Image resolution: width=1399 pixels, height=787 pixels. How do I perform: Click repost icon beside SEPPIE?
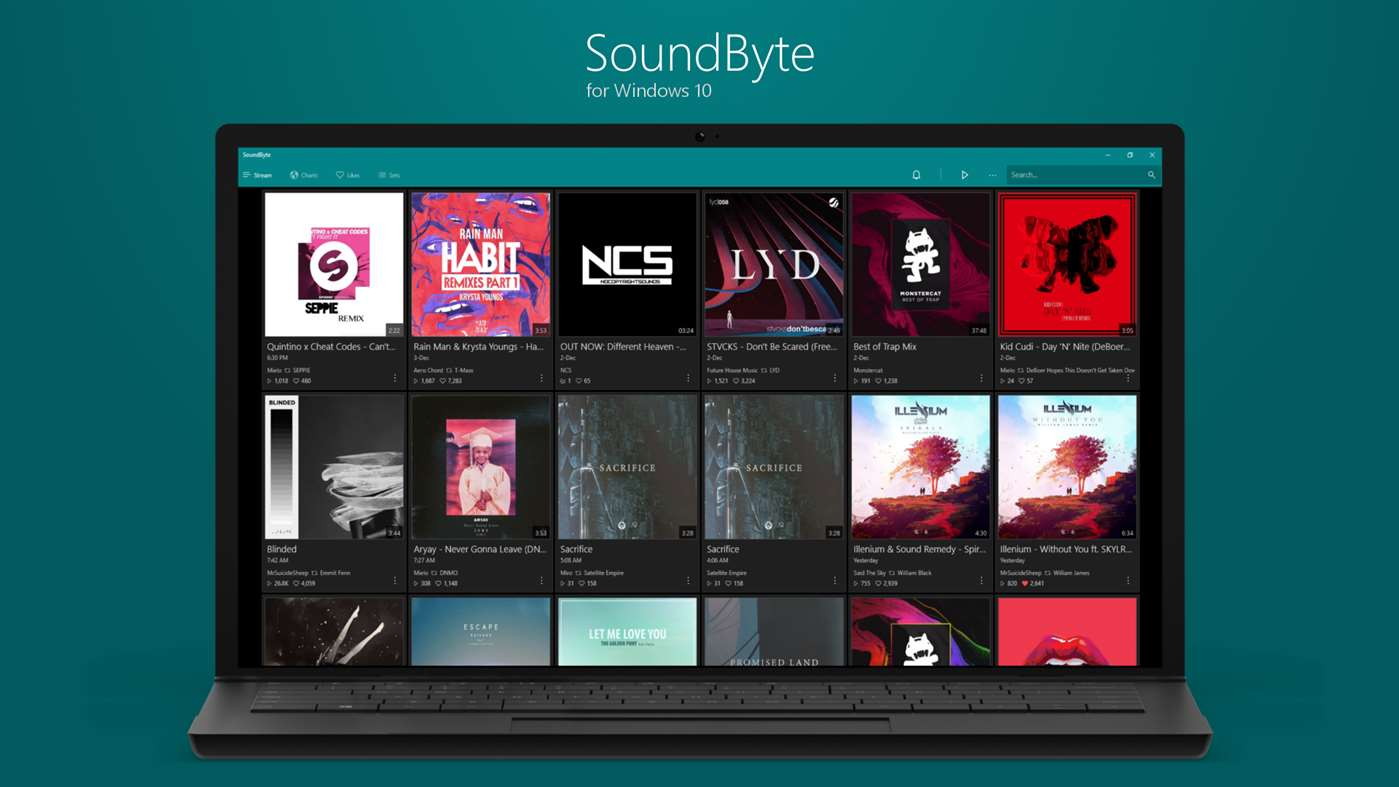[x=288, y=370]
